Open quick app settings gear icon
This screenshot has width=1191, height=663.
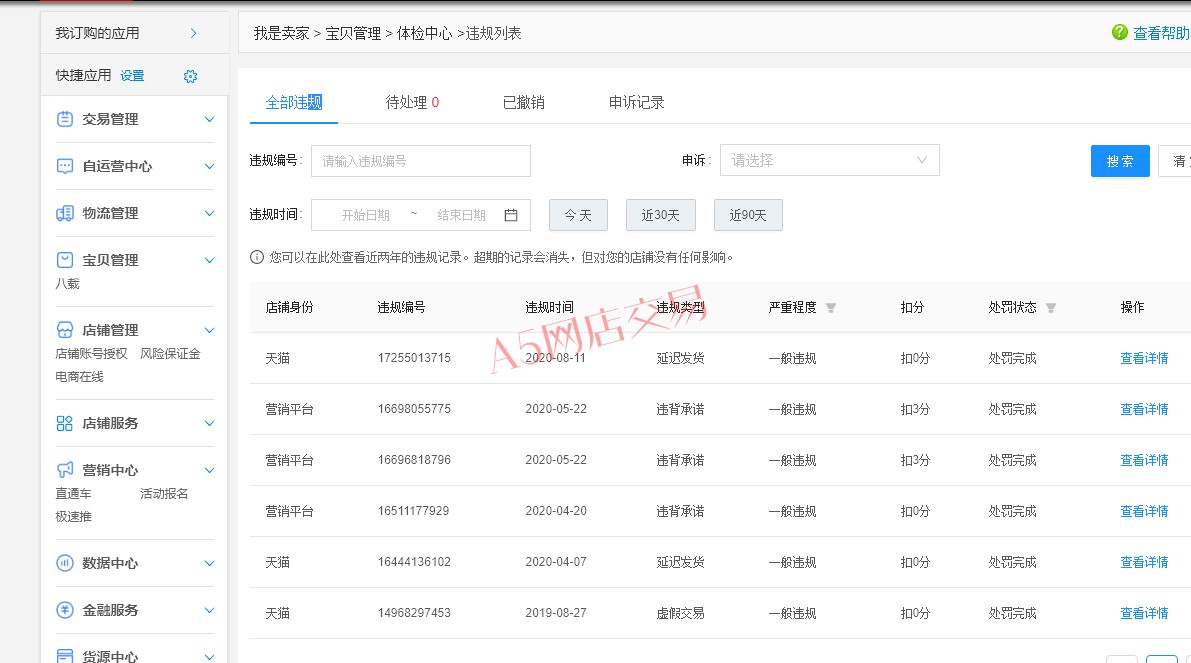coord(191,76)
